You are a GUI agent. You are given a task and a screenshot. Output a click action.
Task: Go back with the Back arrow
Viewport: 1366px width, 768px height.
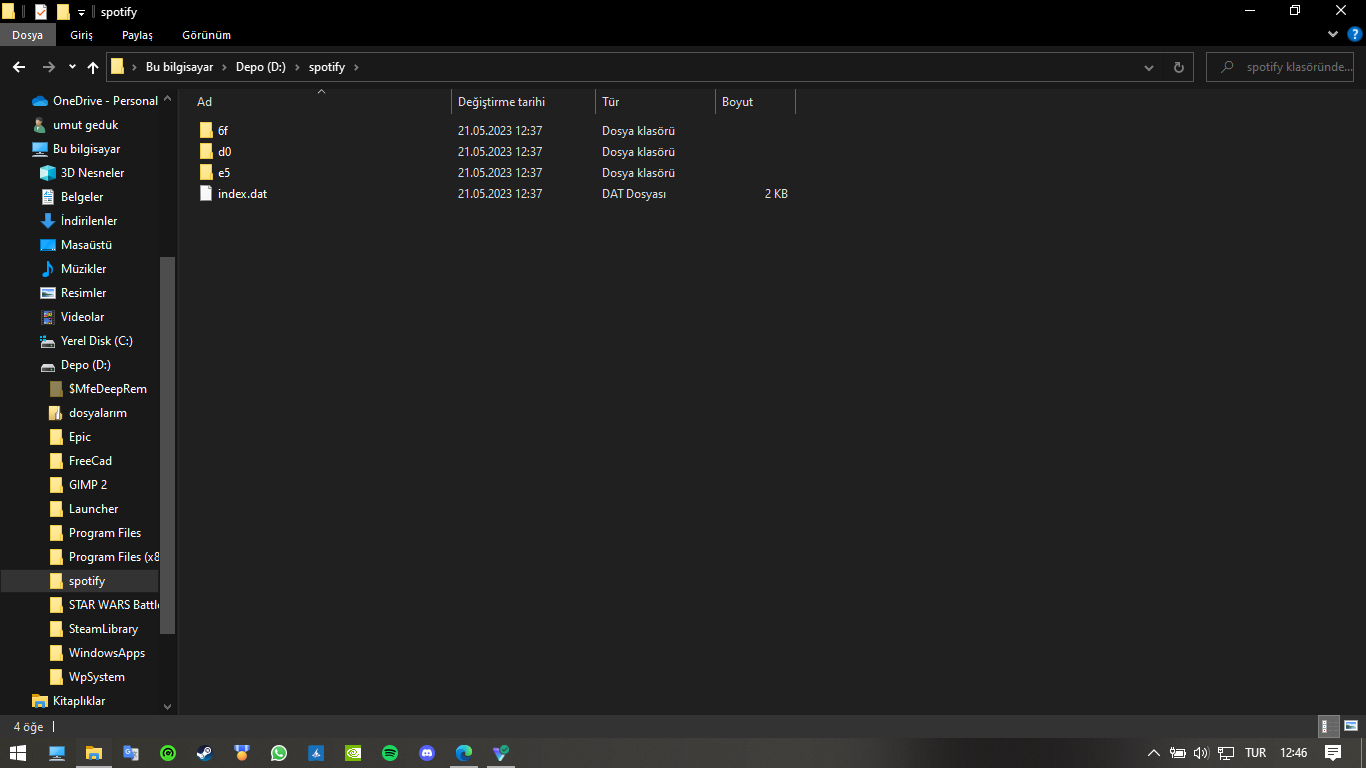tap(19, 67)
